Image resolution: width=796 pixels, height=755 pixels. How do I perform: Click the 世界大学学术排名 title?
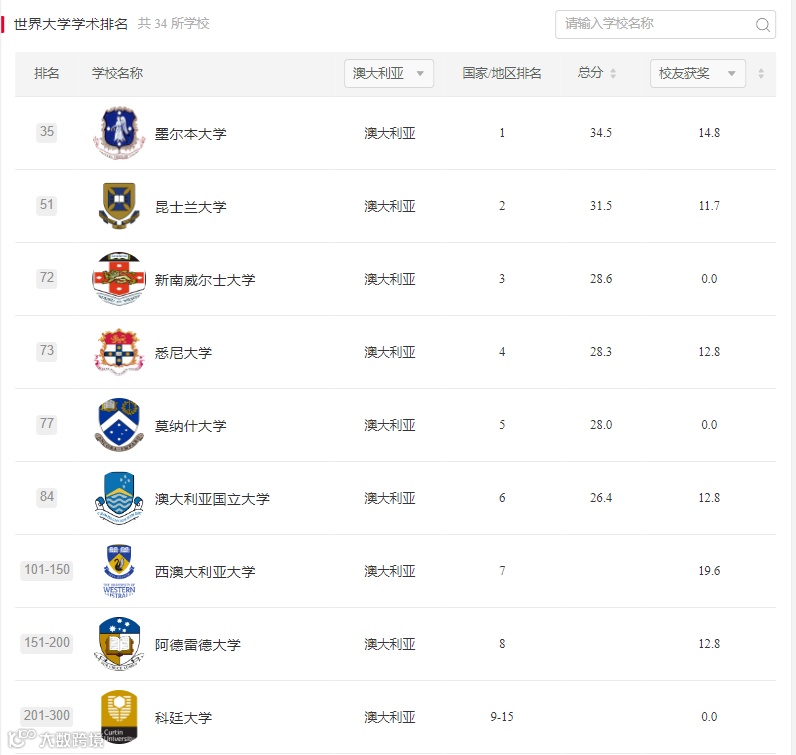tap(71, 24)
